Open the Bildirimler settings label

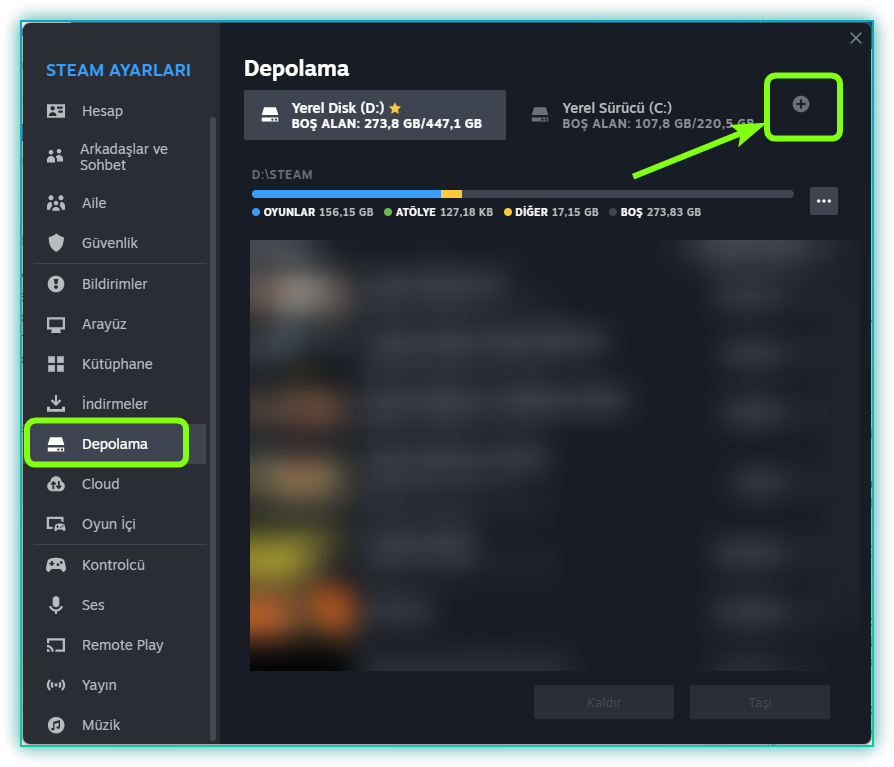click(x=115, y=284)
